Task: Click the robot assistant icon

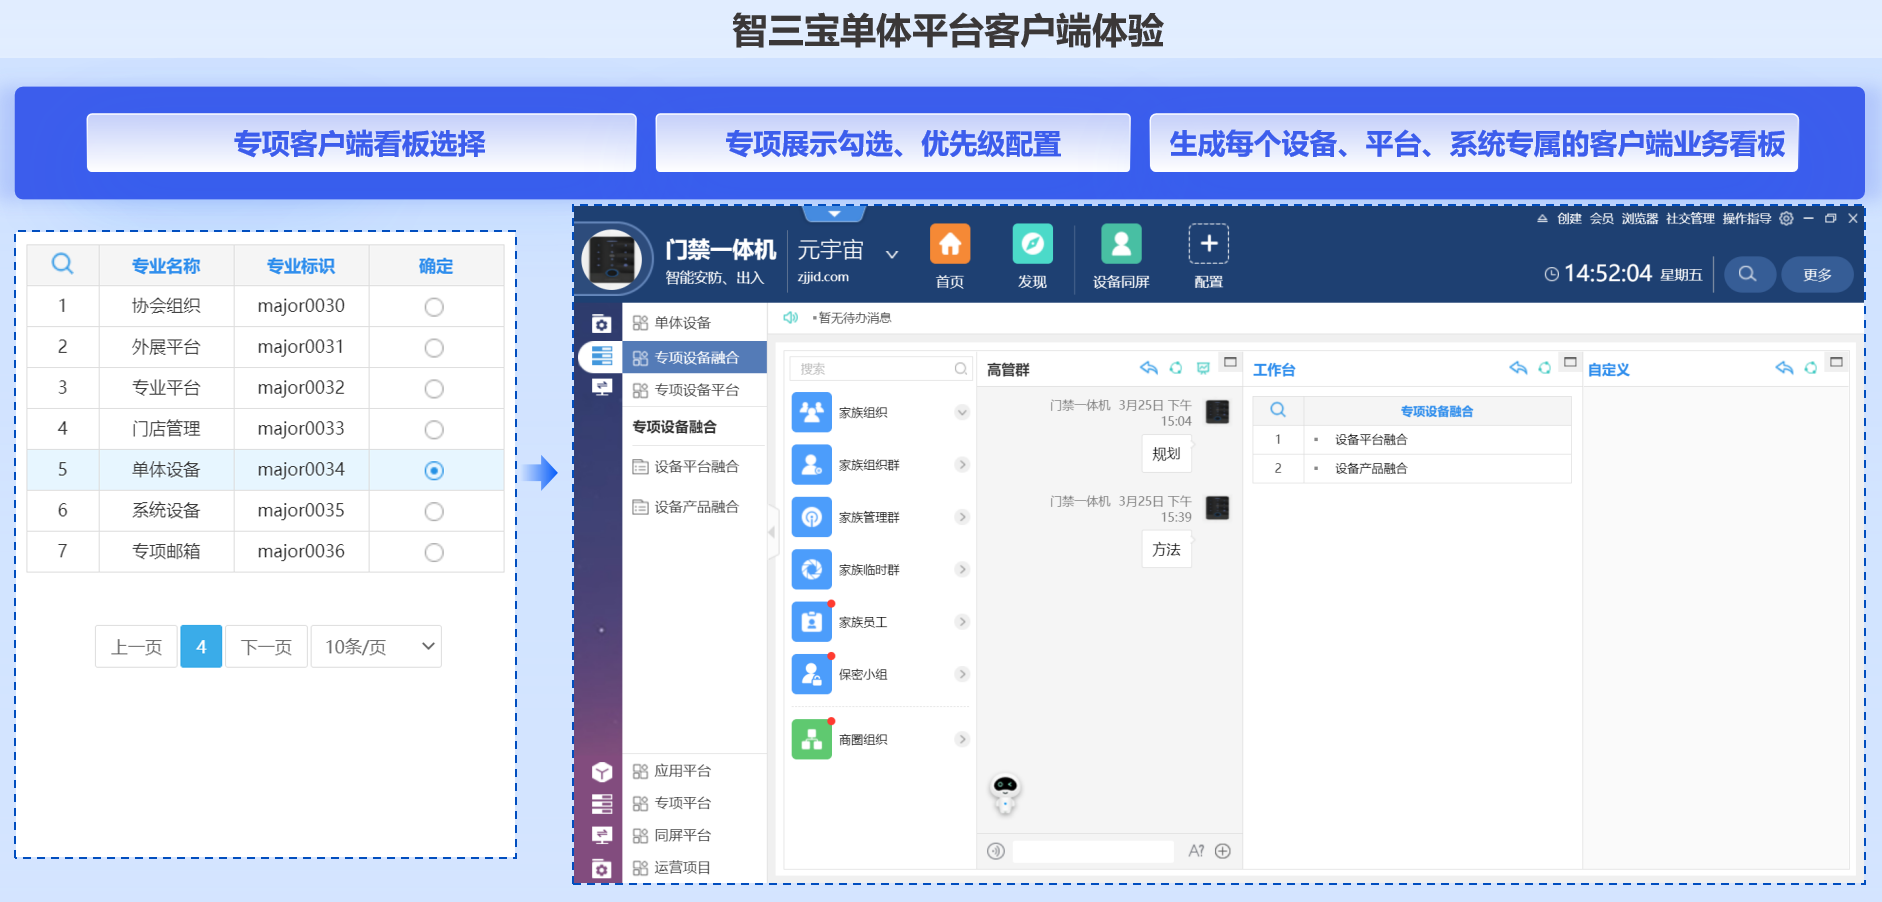Action: coord(1005,792)
